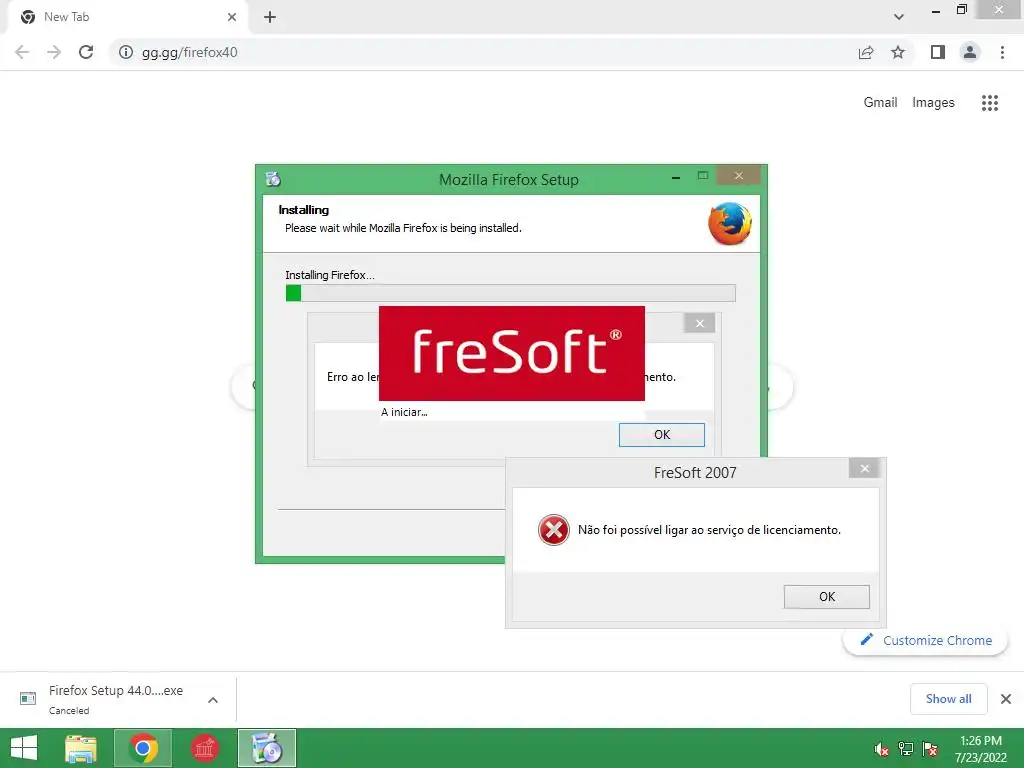The image size is (1024, 768).
Task: Click the 'Não foi possível ligar' error message
Action: pyautogui.click(x=709, y=530)
